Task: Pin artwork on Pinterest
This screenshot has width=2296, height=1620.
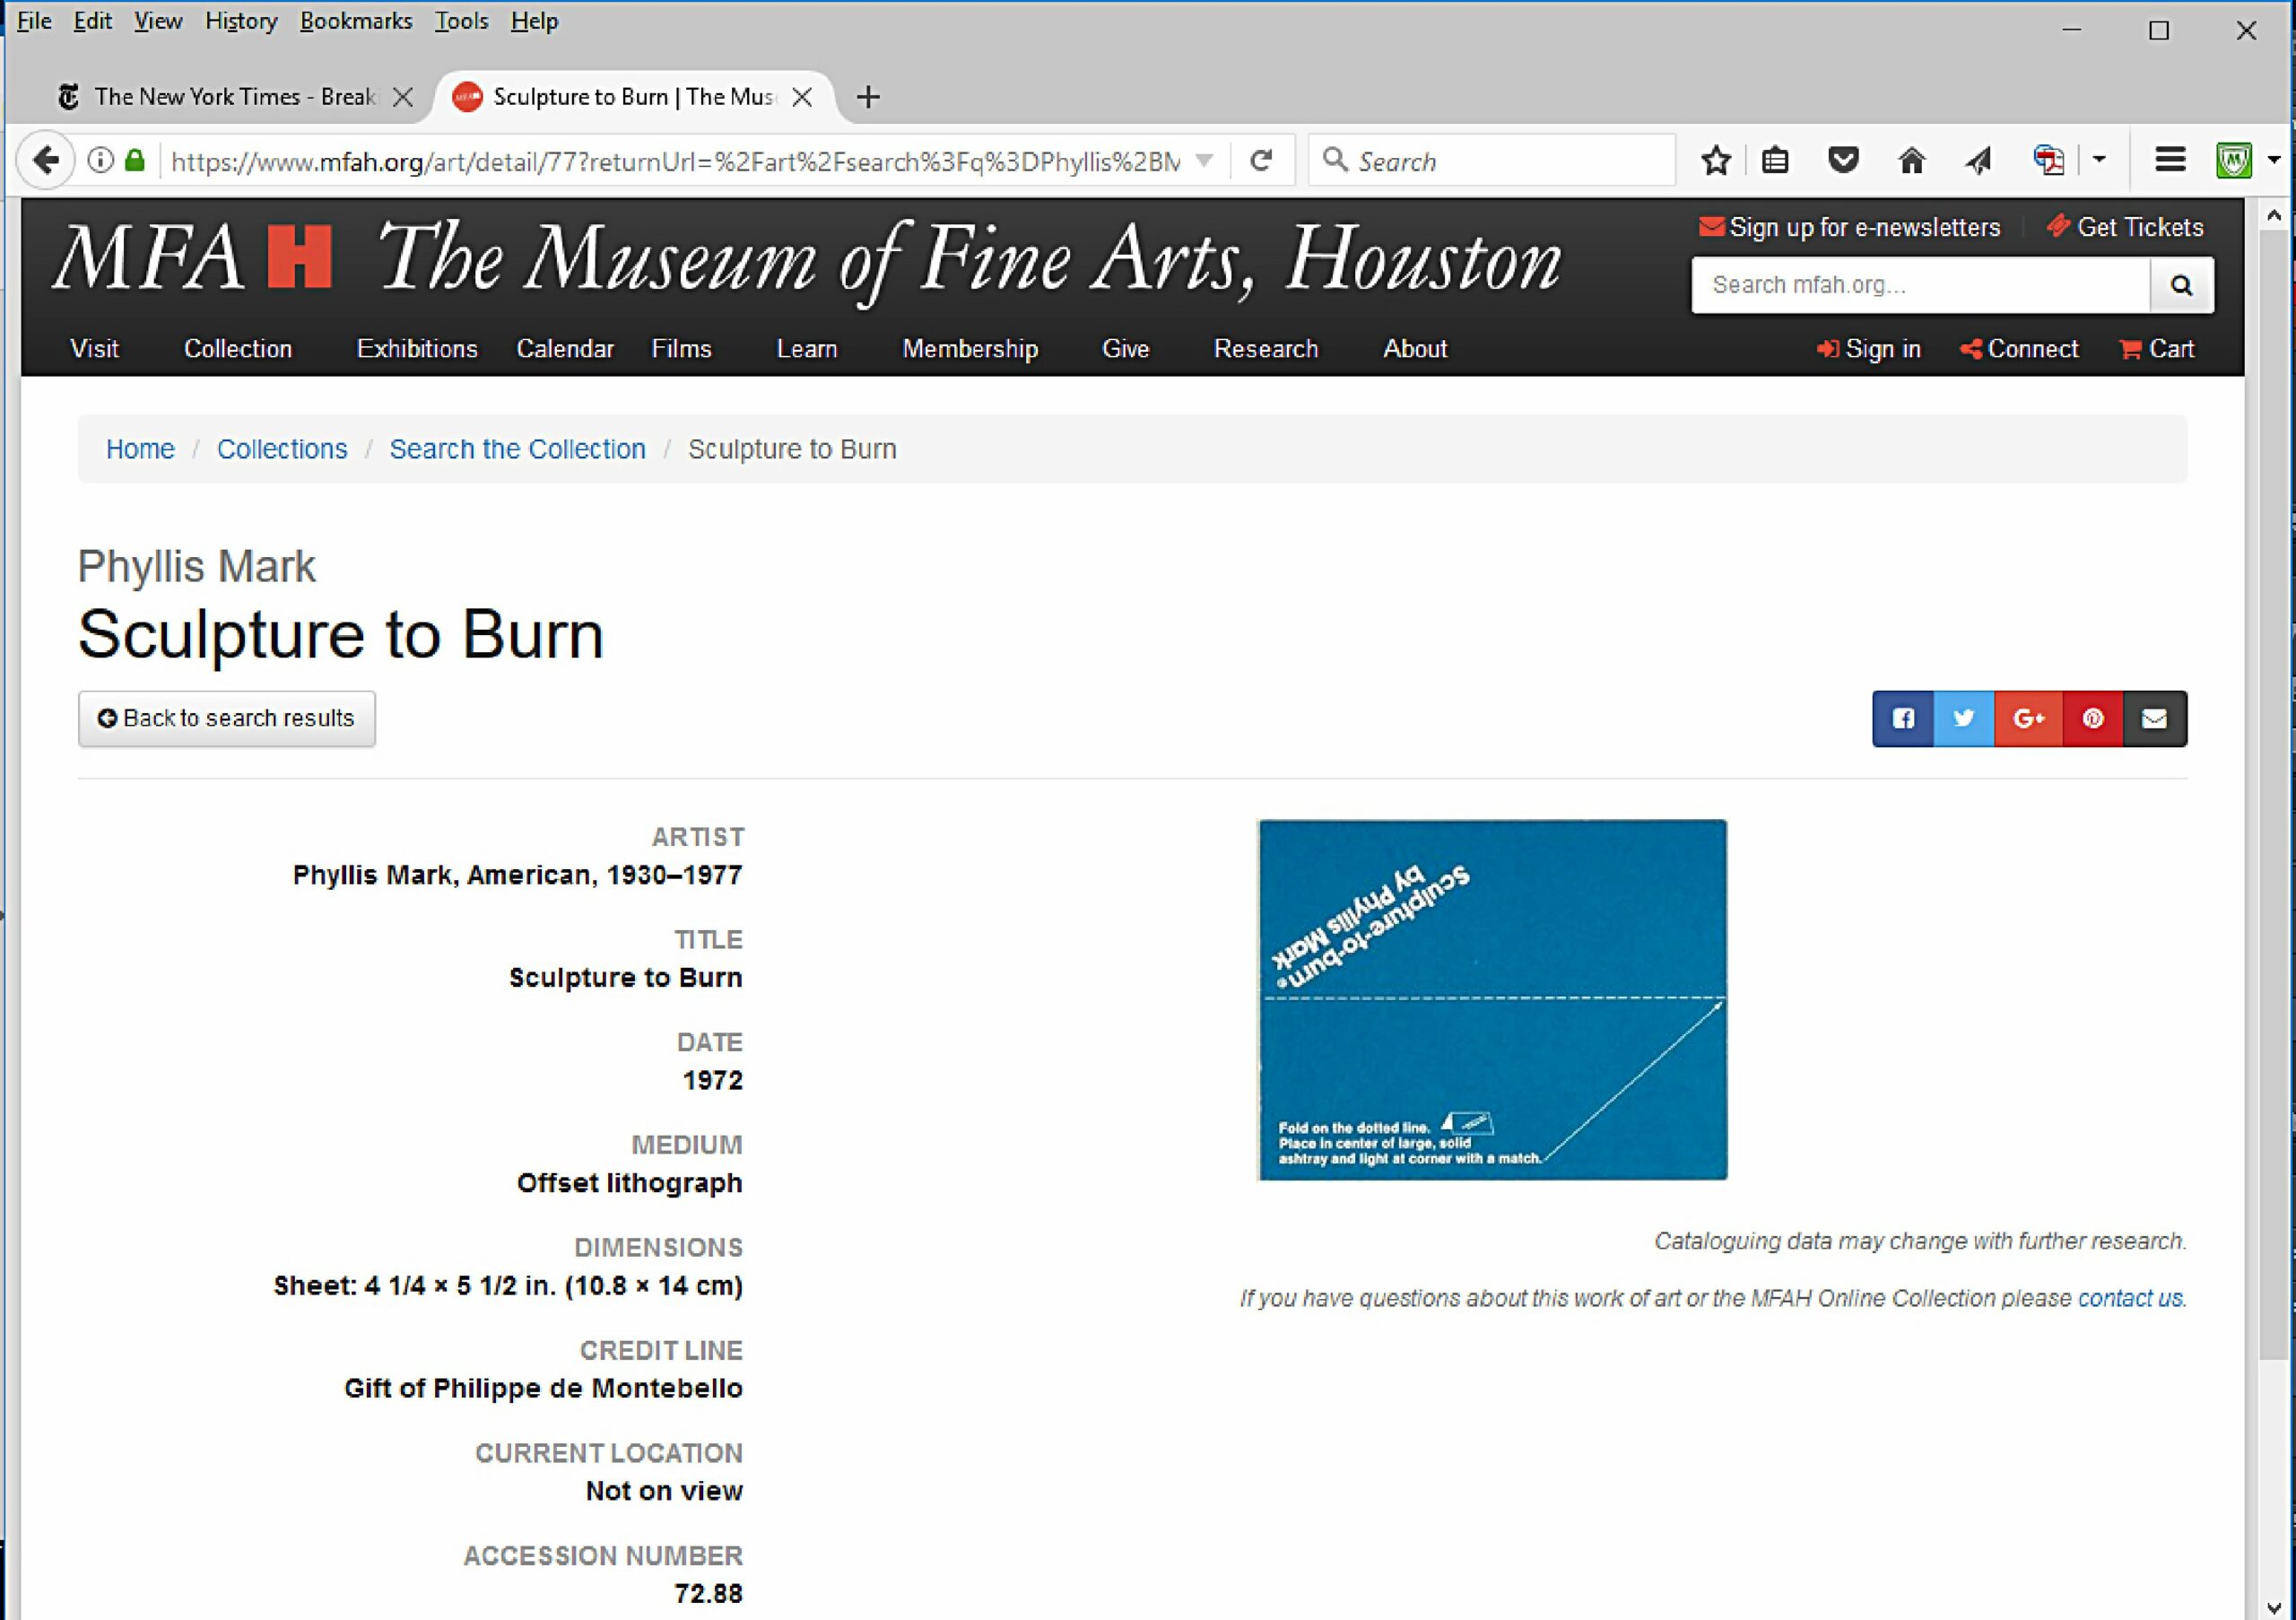Action: click(2092, 718)
